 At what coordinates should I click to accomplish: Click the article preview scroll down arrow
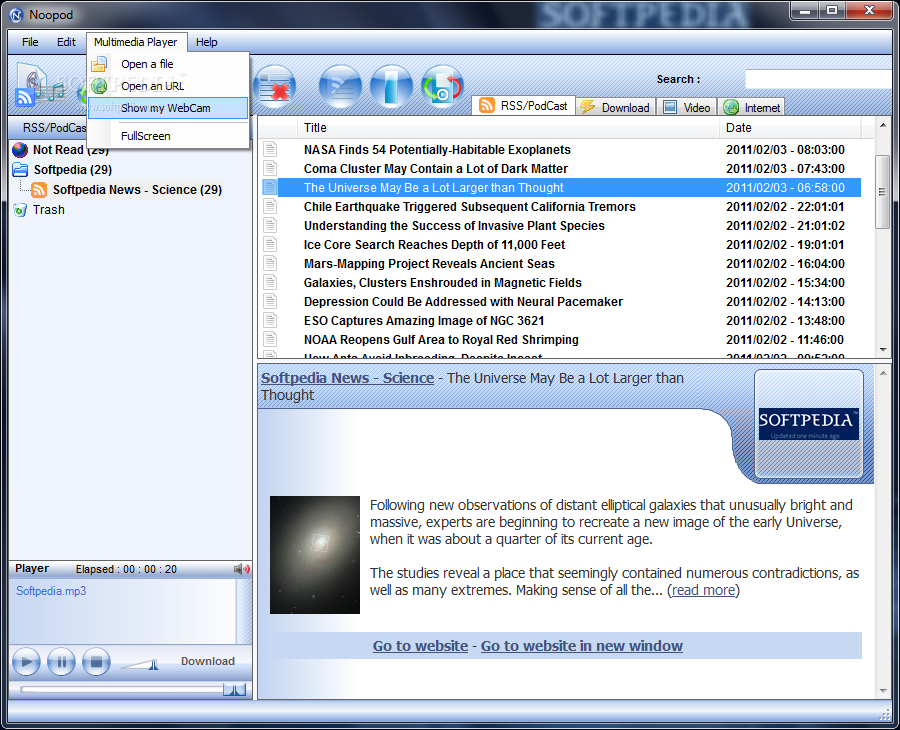pos(883,690)
